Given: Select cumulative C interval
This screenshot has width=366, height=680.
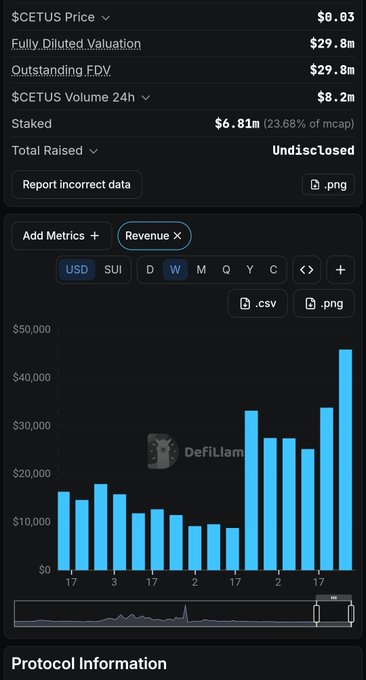Looking at the screenshot, I should [273, 270].
